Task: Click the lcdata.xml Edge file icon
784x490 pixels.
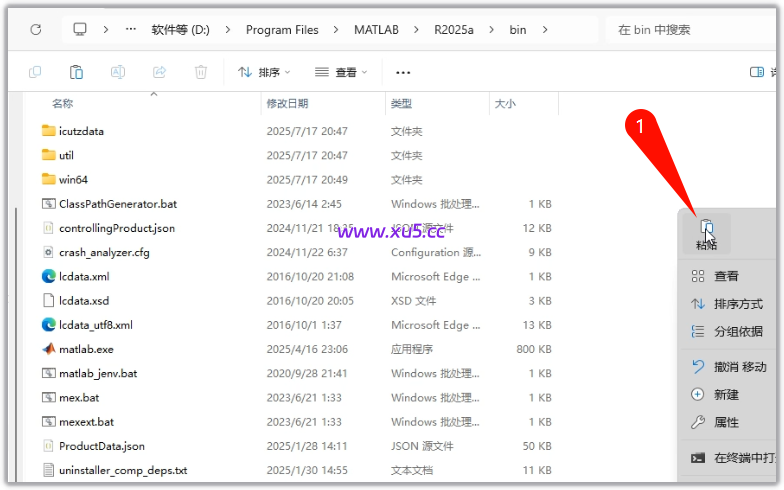Action: point(49,277)
